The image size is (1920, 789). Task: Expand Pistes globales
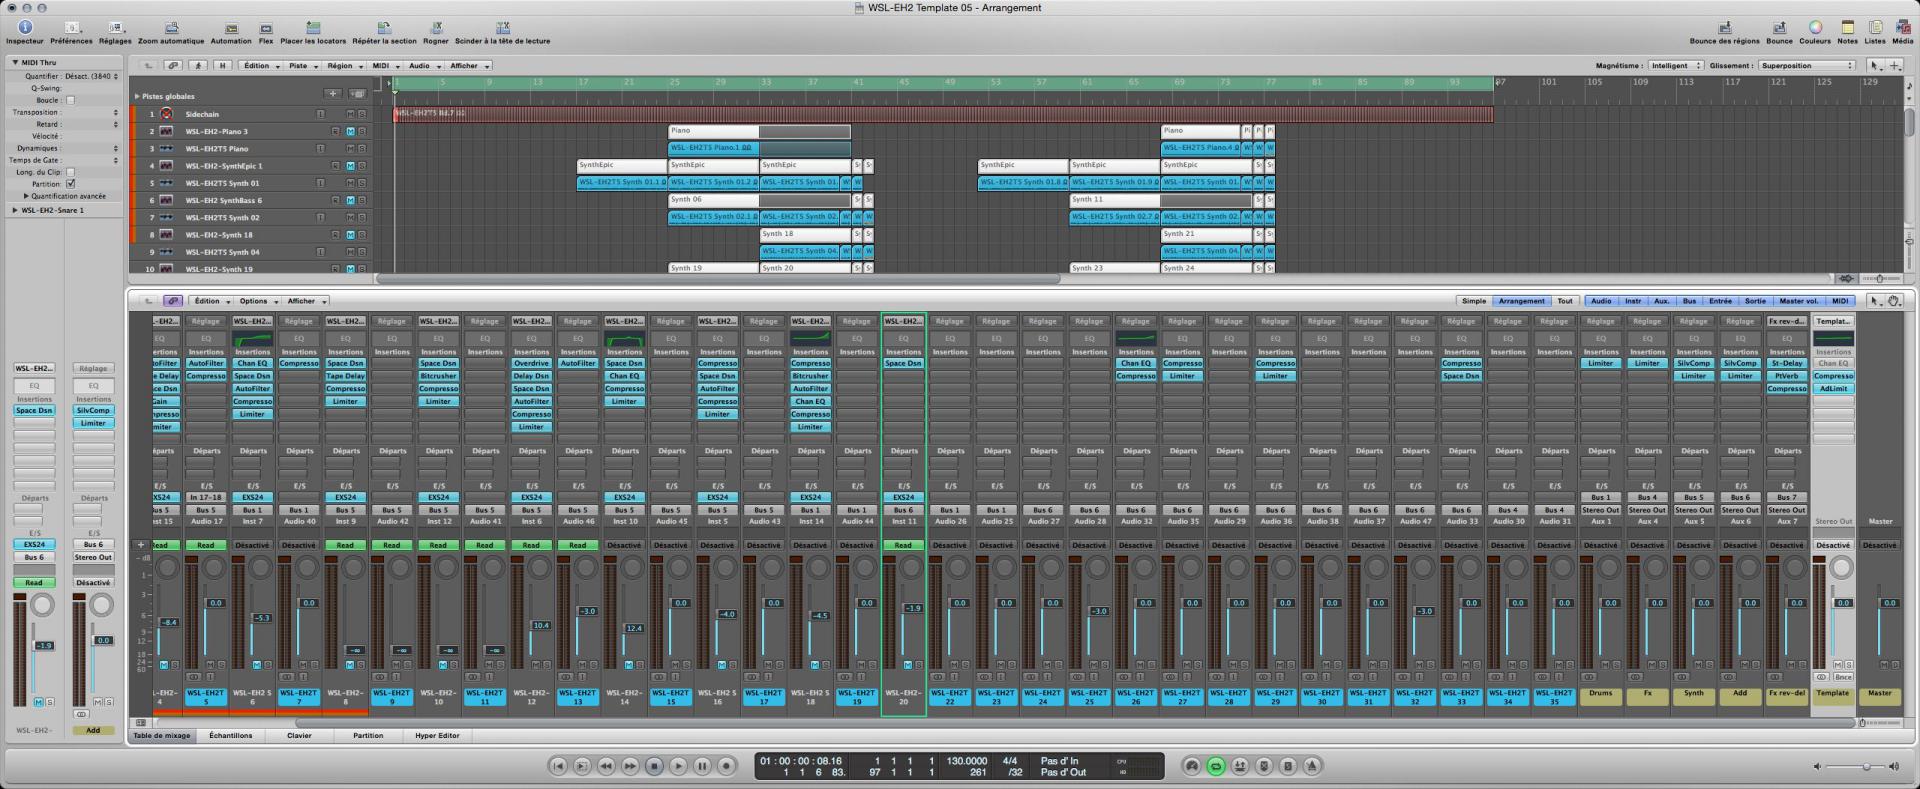point(137,96)
